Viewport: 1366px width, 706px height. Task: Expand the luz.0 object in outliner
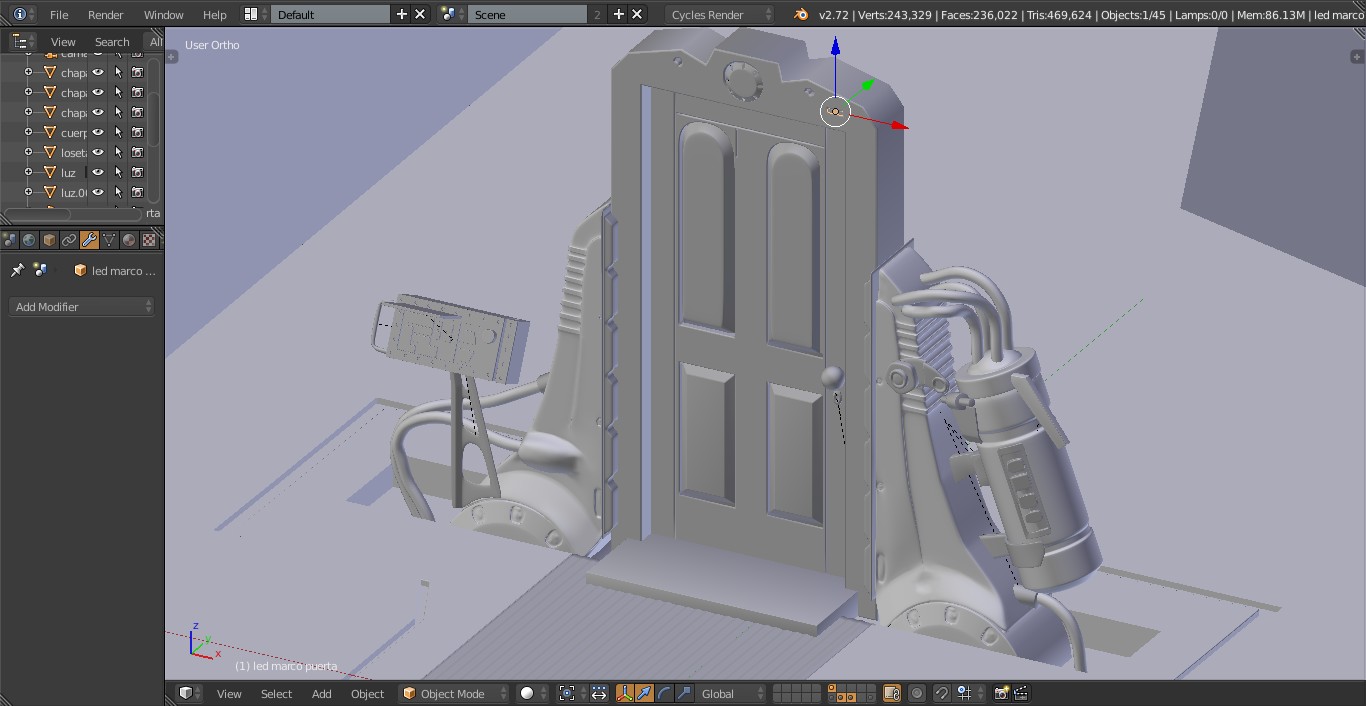pyautogui.click(x=29, y=192)
